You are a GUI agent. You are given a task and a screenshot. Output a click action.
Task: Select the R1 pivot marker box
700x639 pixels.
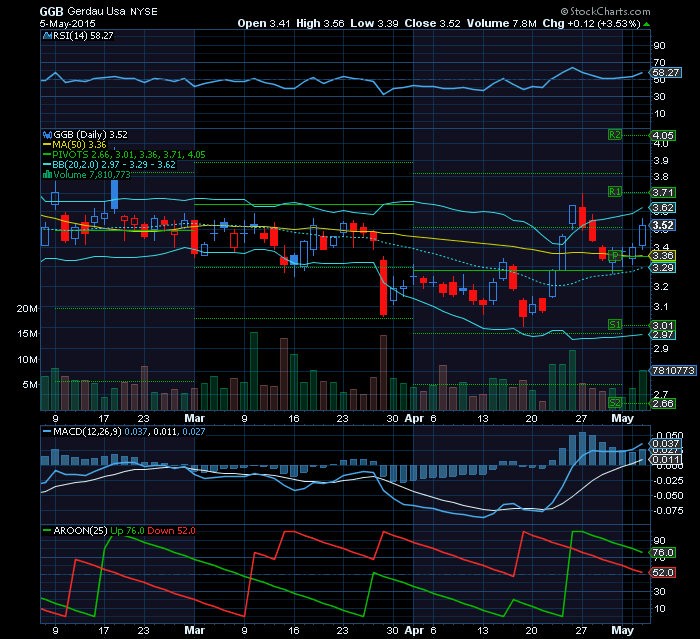615,192
